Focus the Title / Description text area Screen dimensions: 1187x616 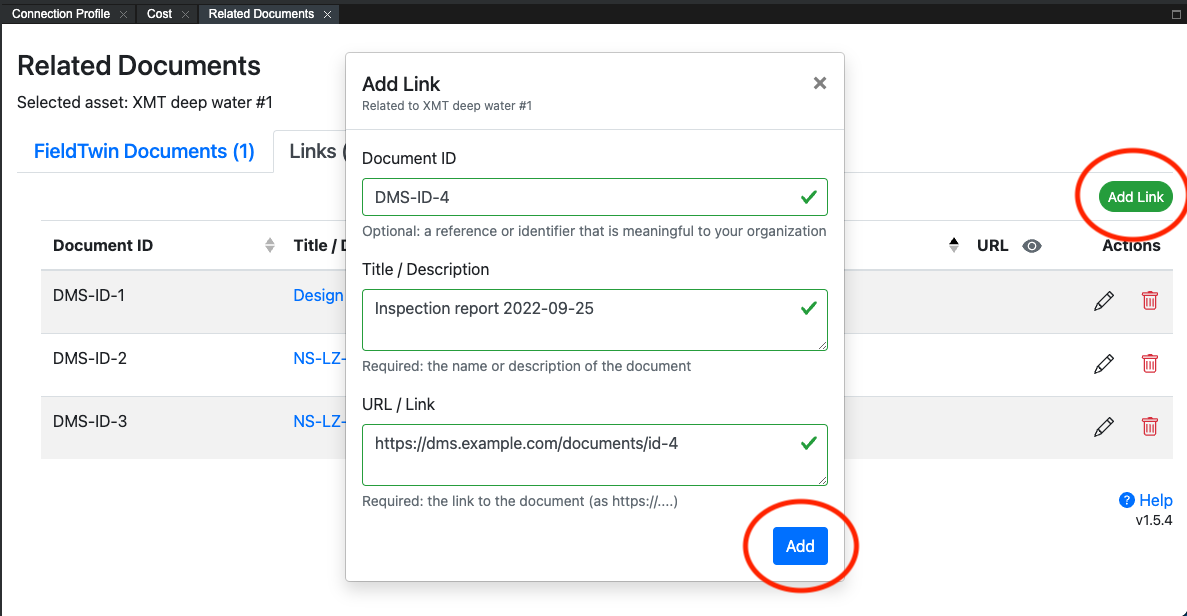click(594, 319)
